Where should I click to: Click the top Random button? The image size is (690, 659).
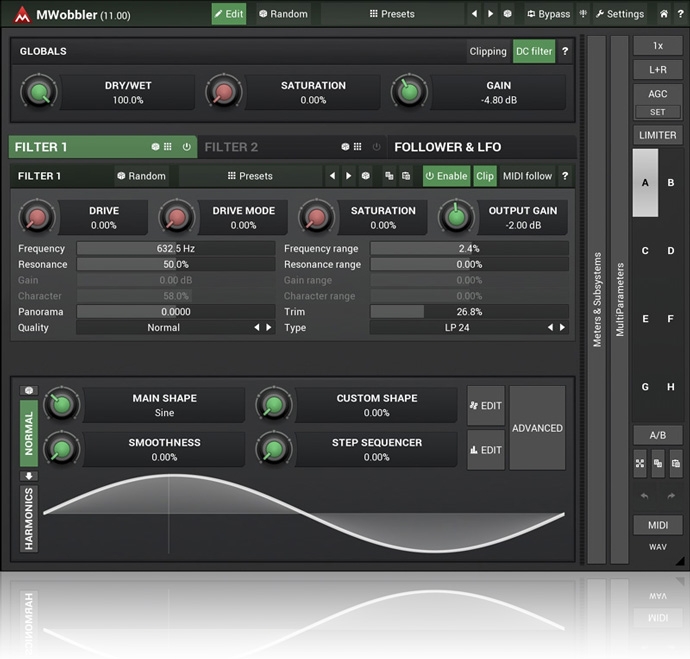(x=282, y=14)
